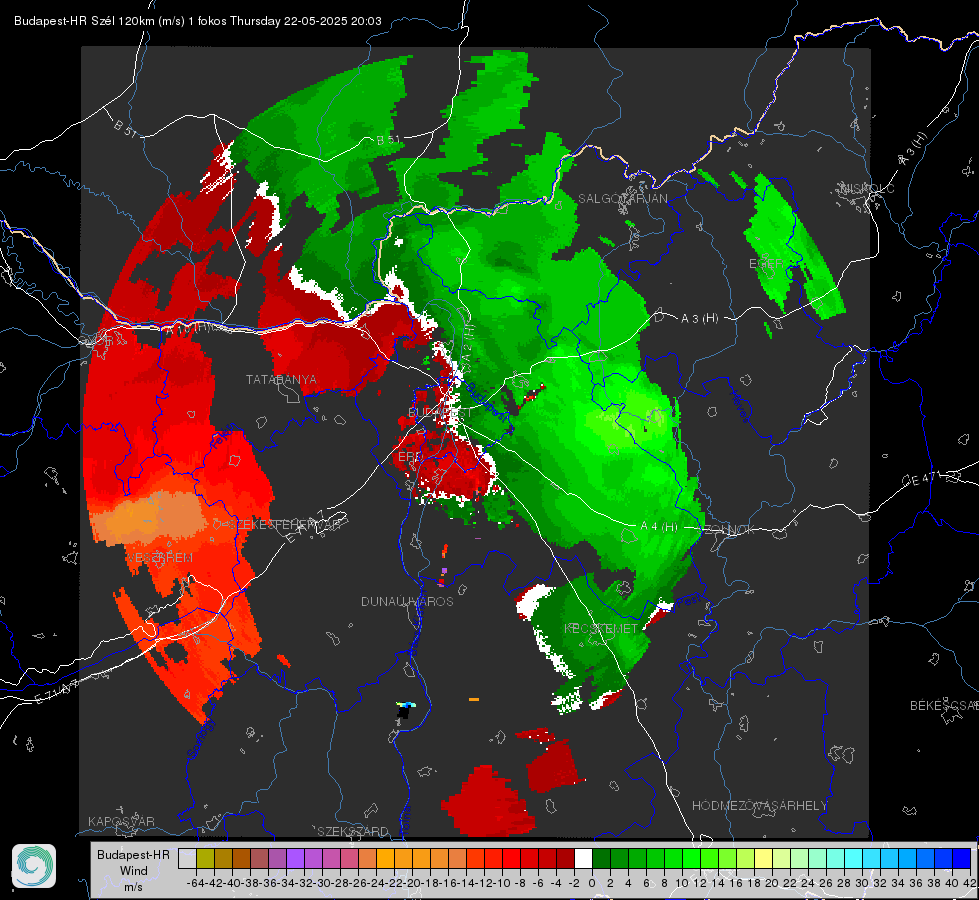Click the grey swatch left of -64
Image resolution: width=979 pixels, height=900 pixels.
187,858
